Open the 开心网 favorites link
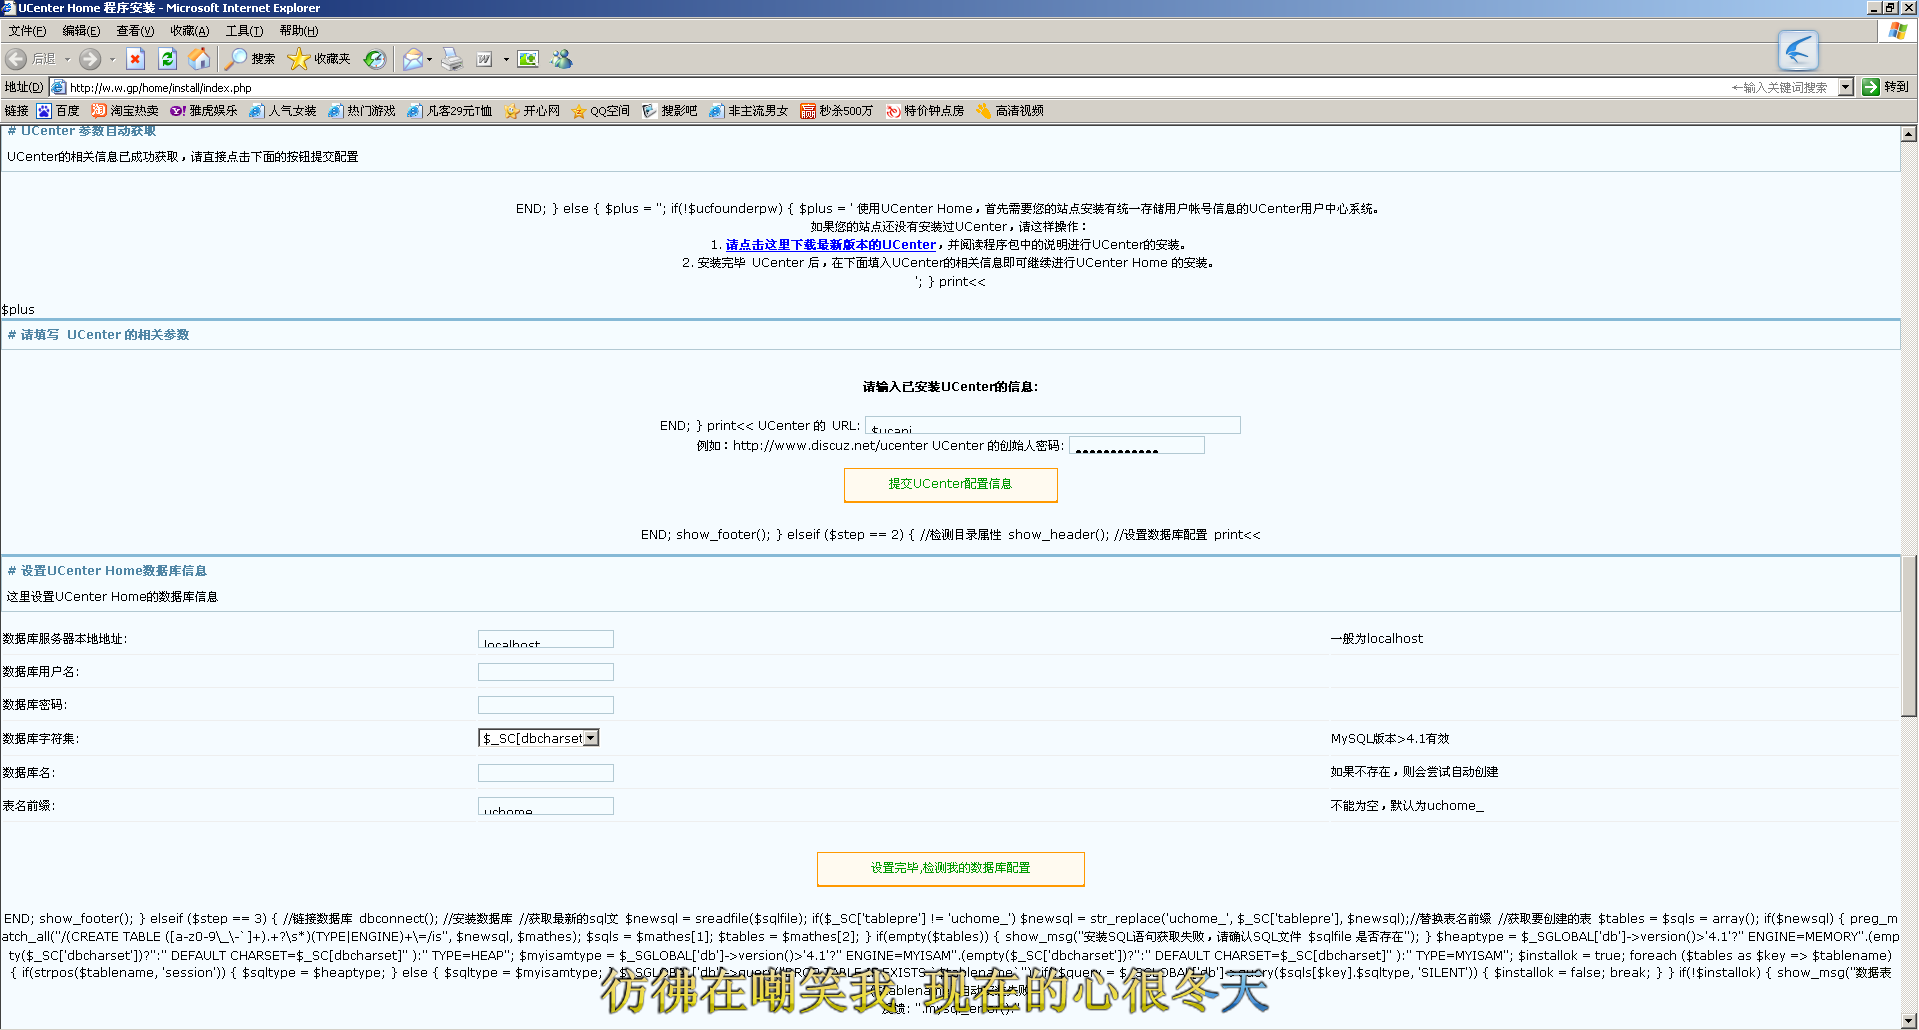This screenshot has width=1919, height=1030. pos(532,111)
